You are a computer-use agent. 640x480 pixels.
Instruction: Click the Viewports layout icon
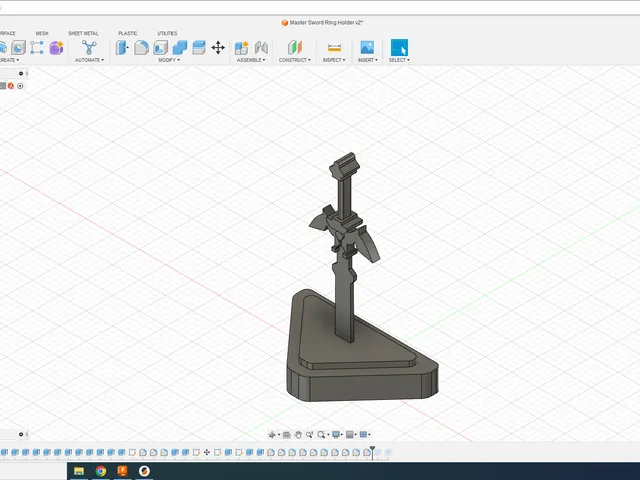(x=363, y=435)
